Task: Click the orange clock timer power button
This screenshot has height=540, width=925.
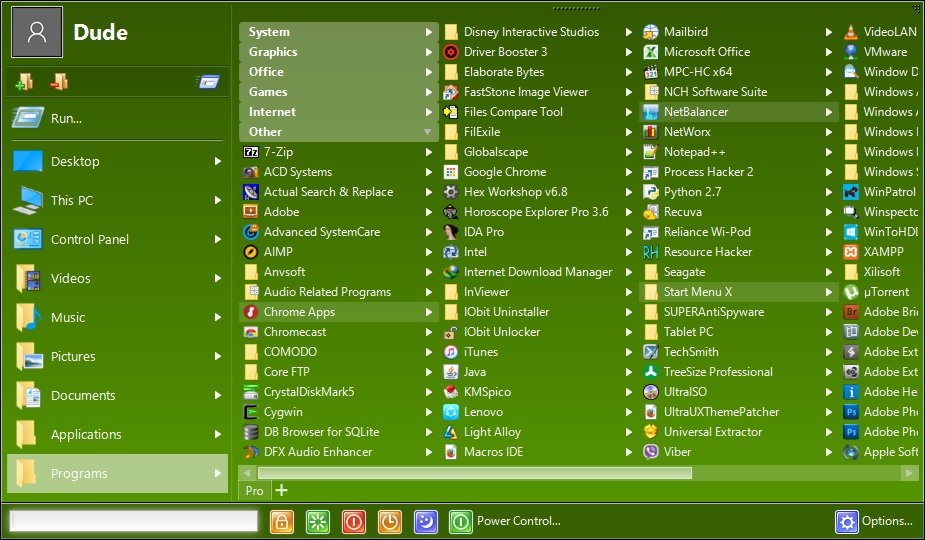Action: 389,522
